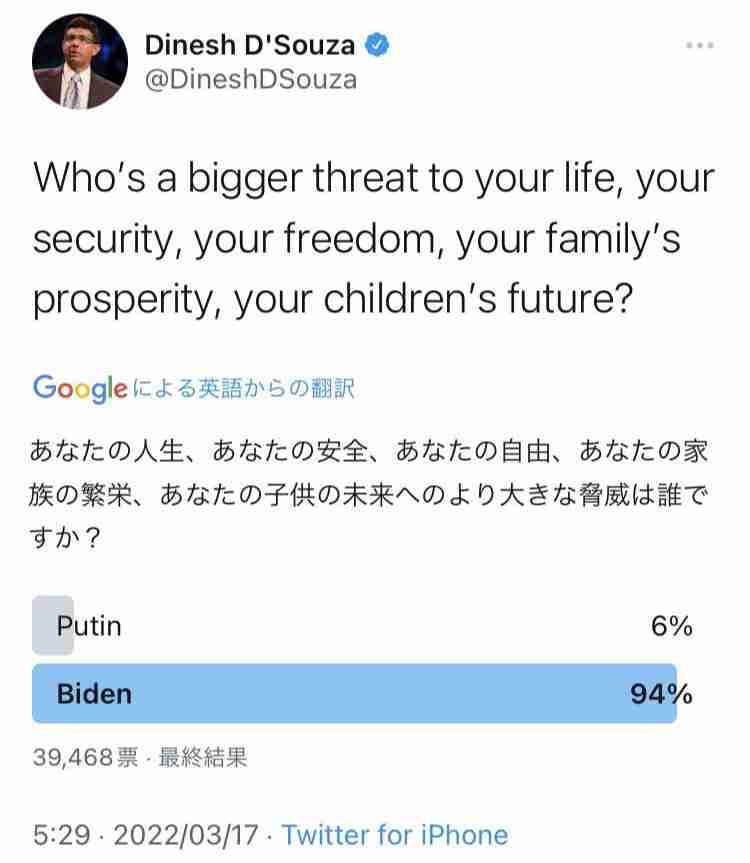This screenshot has height=863, width=750.
Task: Click the Dinesh D'Souza display name
Action: click(x=250, y=45)
